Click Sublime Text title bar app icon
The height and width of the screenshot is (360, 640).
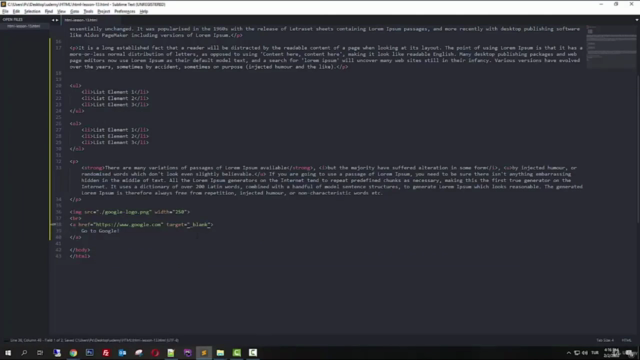tap(3, 4)
